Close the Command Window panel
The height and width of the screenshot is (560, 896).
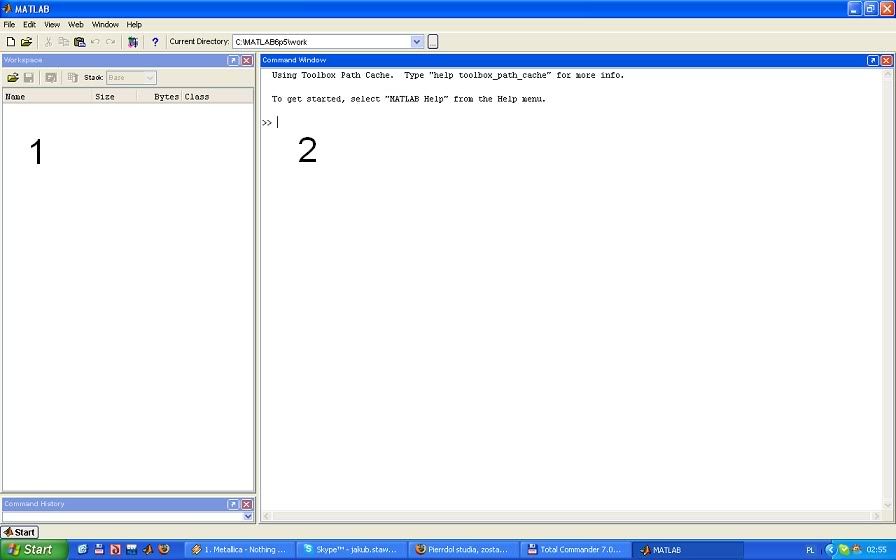click(886, 60)
